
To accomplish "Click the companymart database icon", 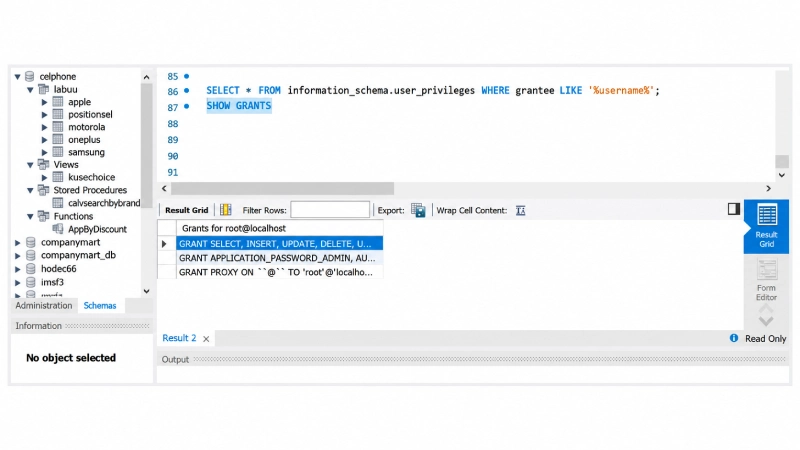I will (31, 242).
